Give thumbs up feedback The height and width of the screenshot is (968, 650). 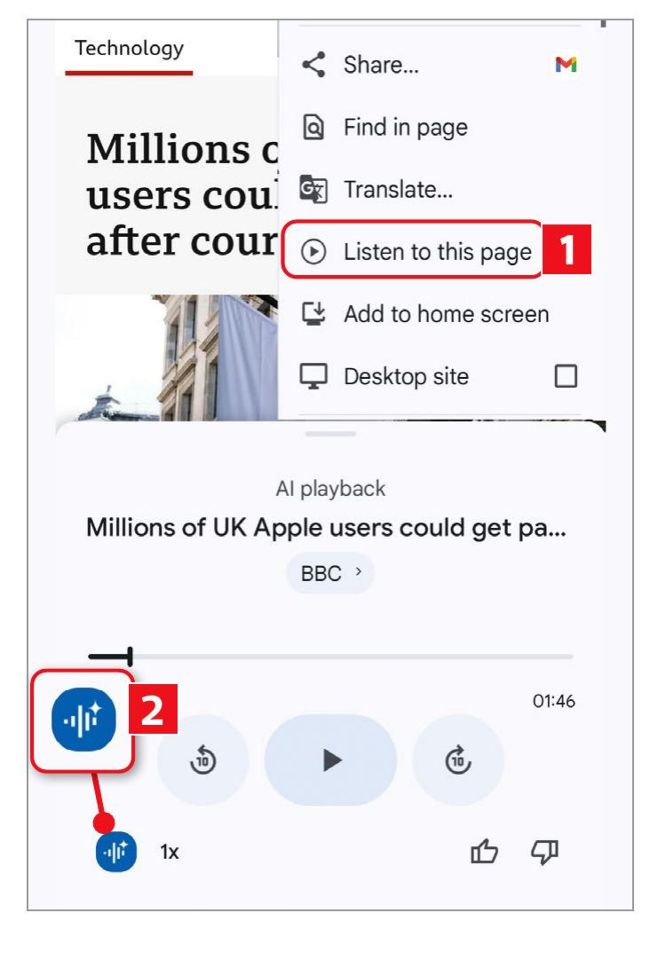(x=484, y=852)
